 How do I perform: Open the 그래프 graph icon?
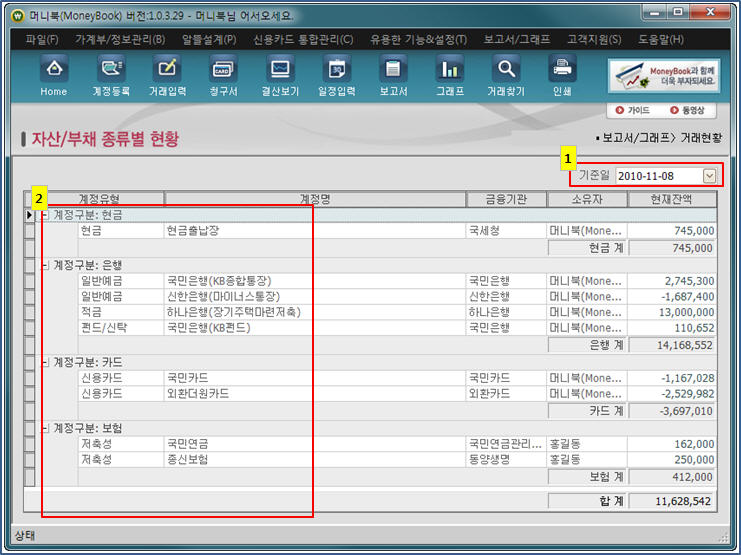(x=449, y=76)
